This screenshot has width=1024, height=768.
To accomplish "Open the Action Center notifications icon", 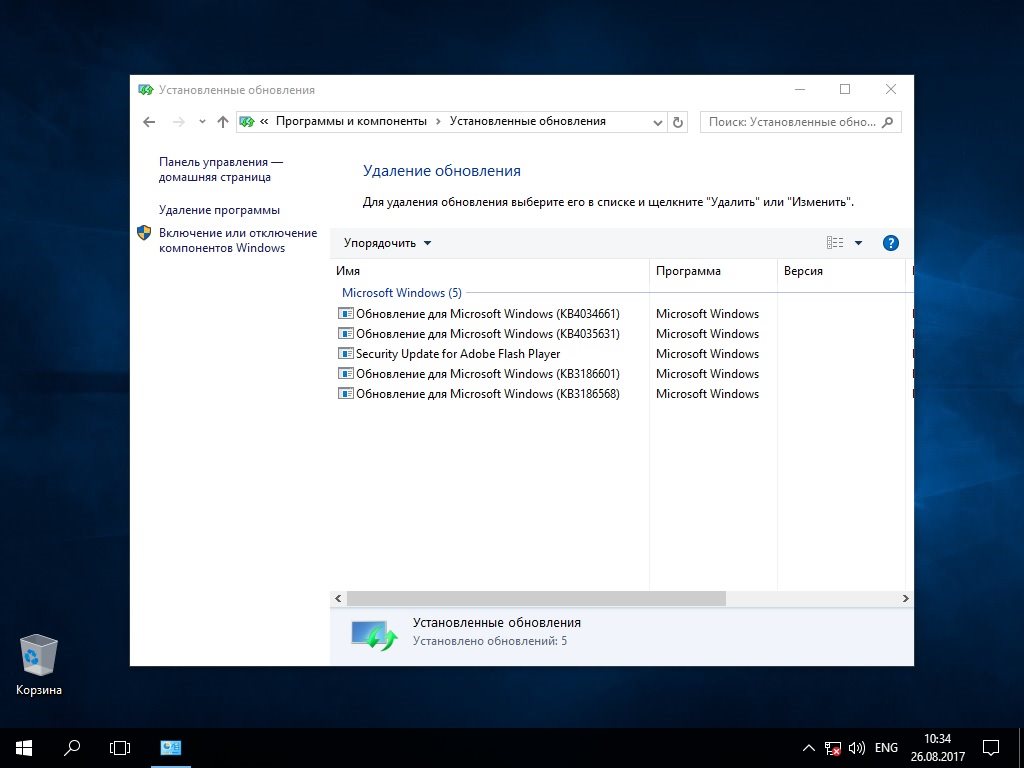I will [990, 747].
